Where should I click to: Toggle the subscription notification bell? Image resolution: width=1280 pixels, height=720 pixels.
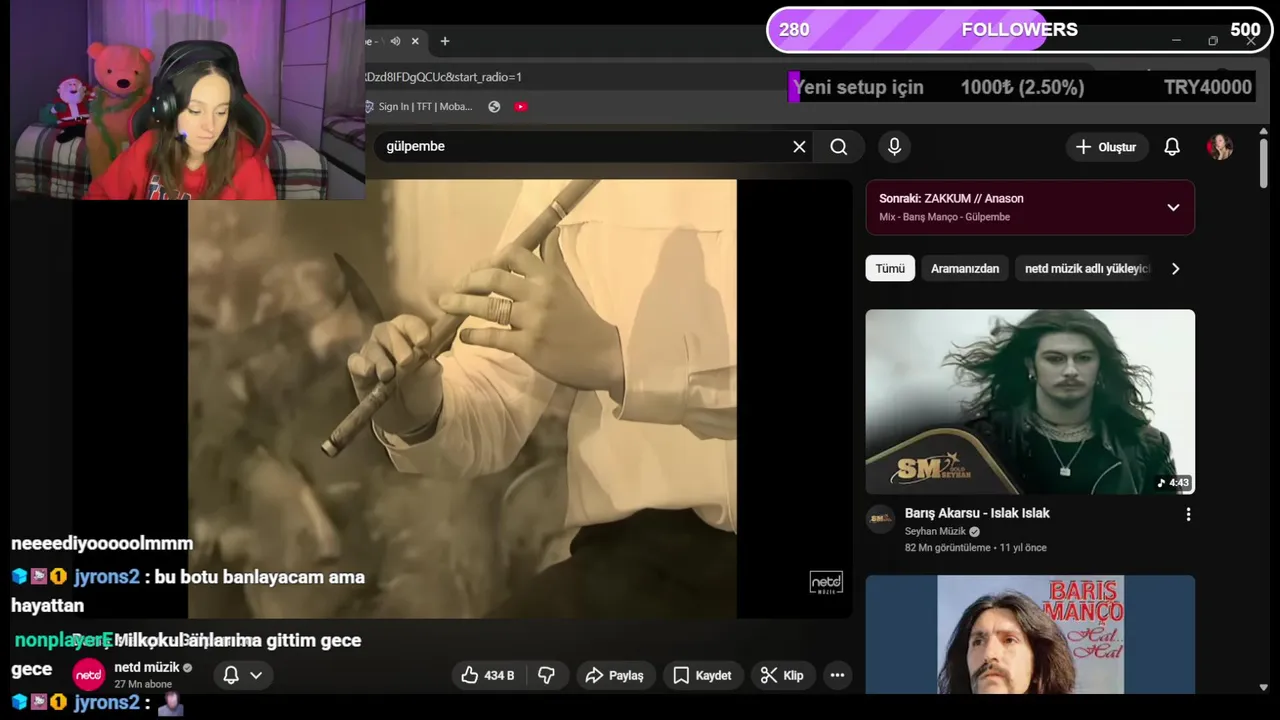pyautogui.click(x=231, y=675)
